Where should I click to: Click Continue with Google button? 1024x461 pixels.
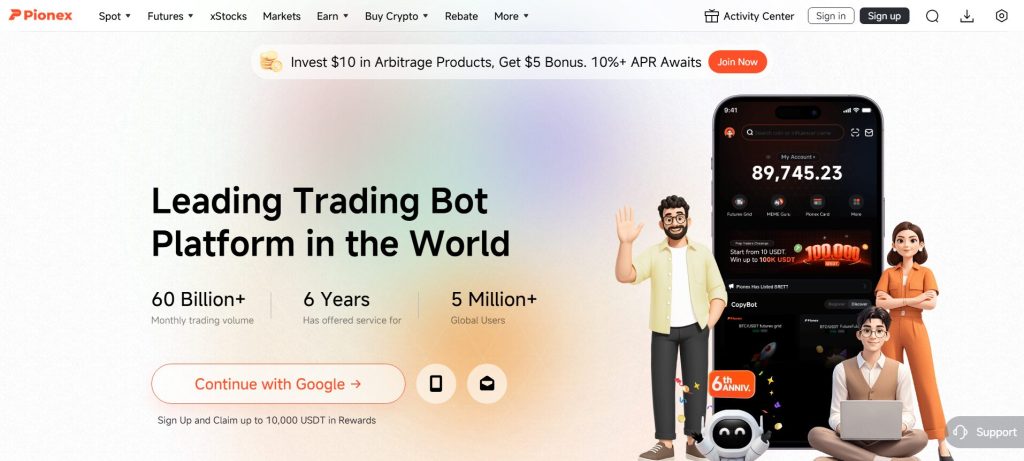pos(278,384)
